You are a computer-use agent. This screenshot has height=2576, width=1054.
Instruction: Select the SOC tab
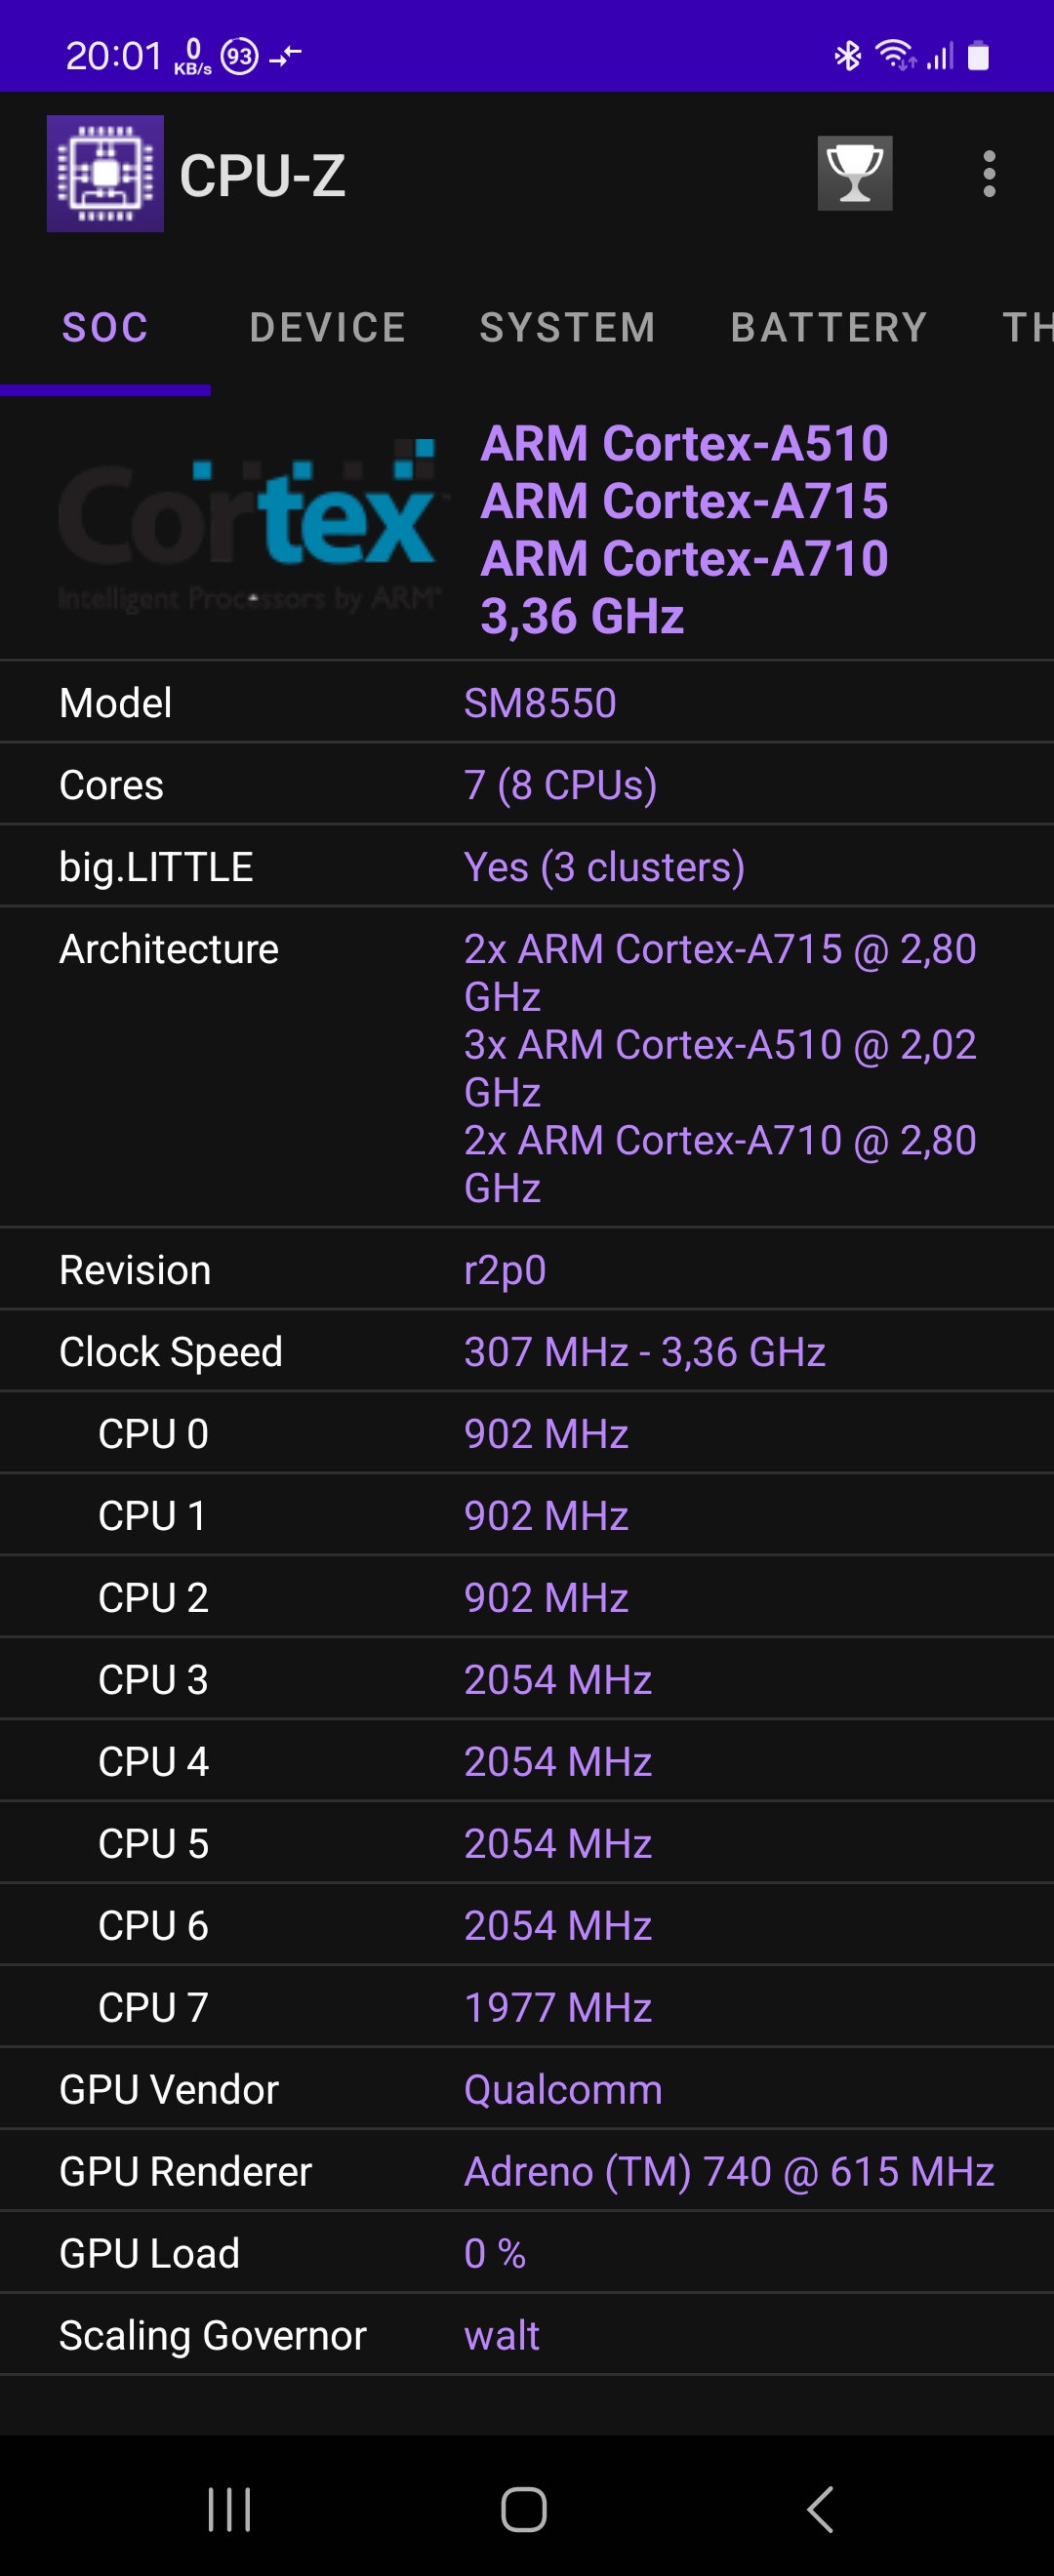coord(105,328)
